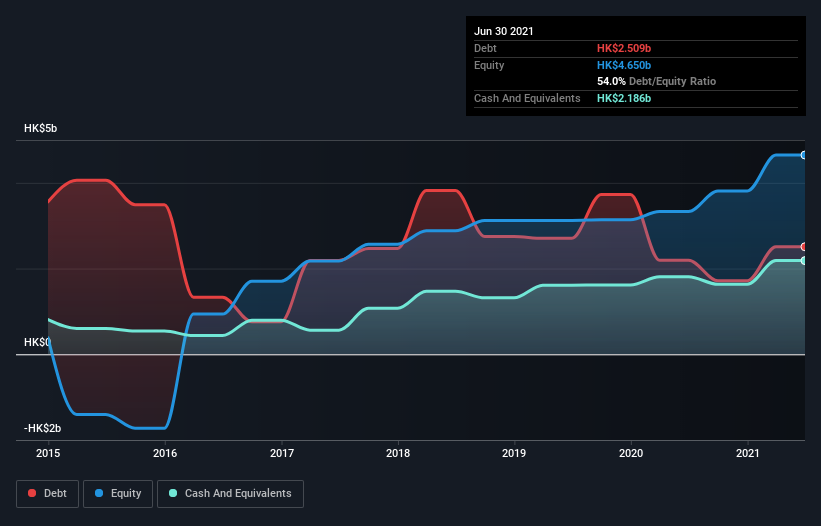
Task: Click the 2015 x-axis label
Action: pos(48,453)
